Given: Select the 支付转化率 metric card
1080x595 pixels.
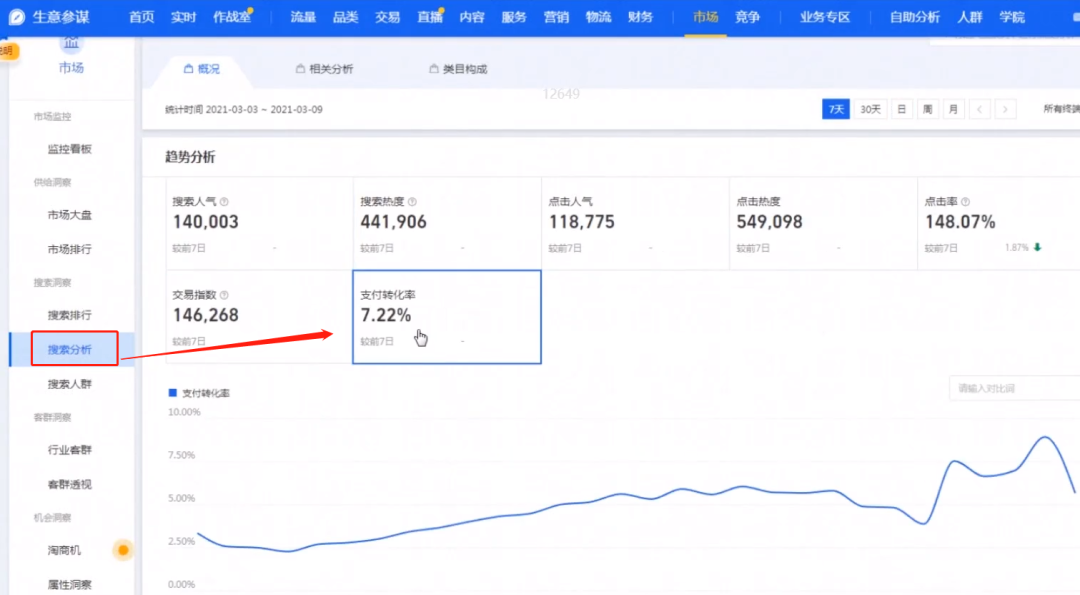Looking at the screenshot, I should (x=447, y=317).
